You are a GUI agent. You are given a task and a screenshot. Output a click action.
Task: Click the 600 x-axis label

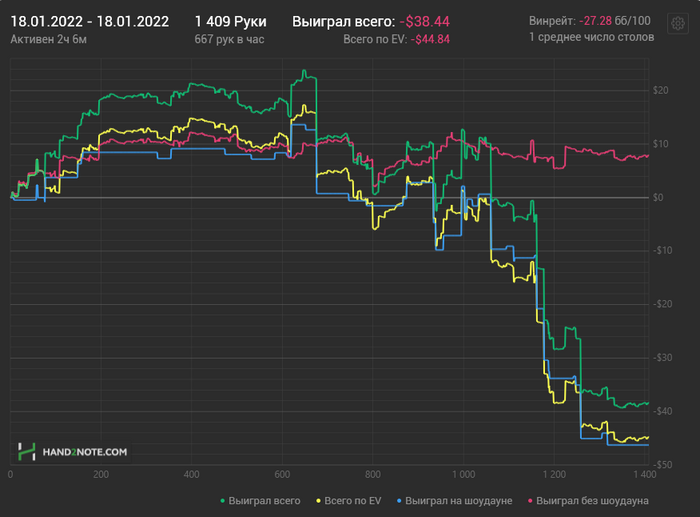tap(282, 474)
